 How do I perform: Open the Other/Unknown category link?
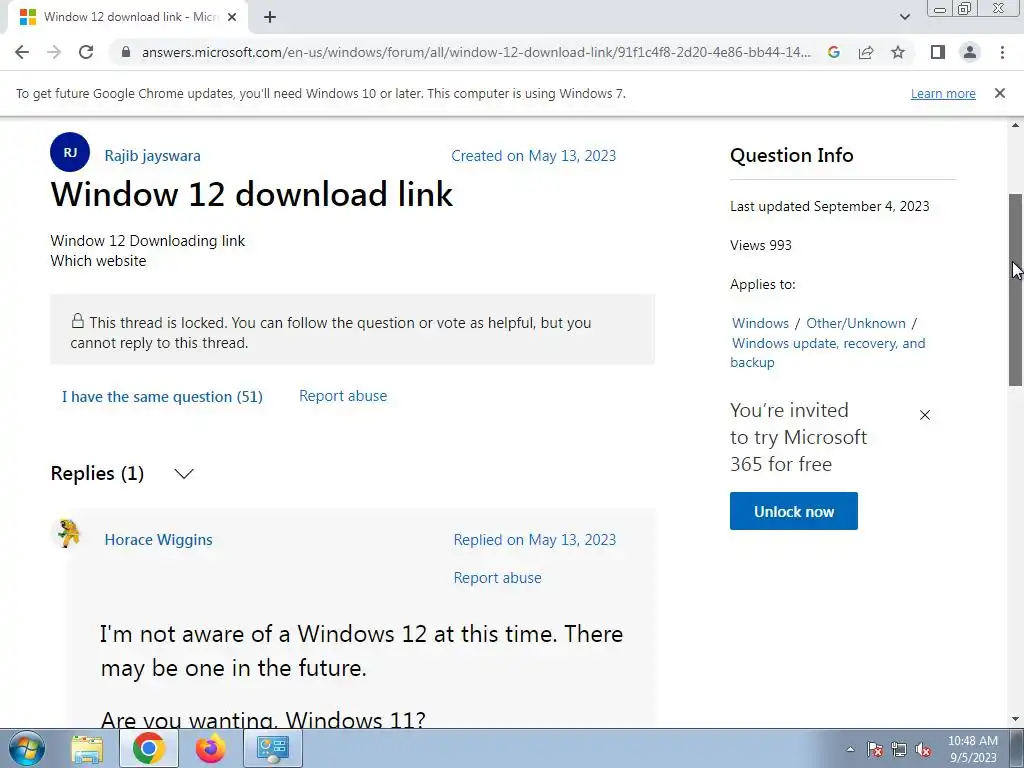coord(856,323)
